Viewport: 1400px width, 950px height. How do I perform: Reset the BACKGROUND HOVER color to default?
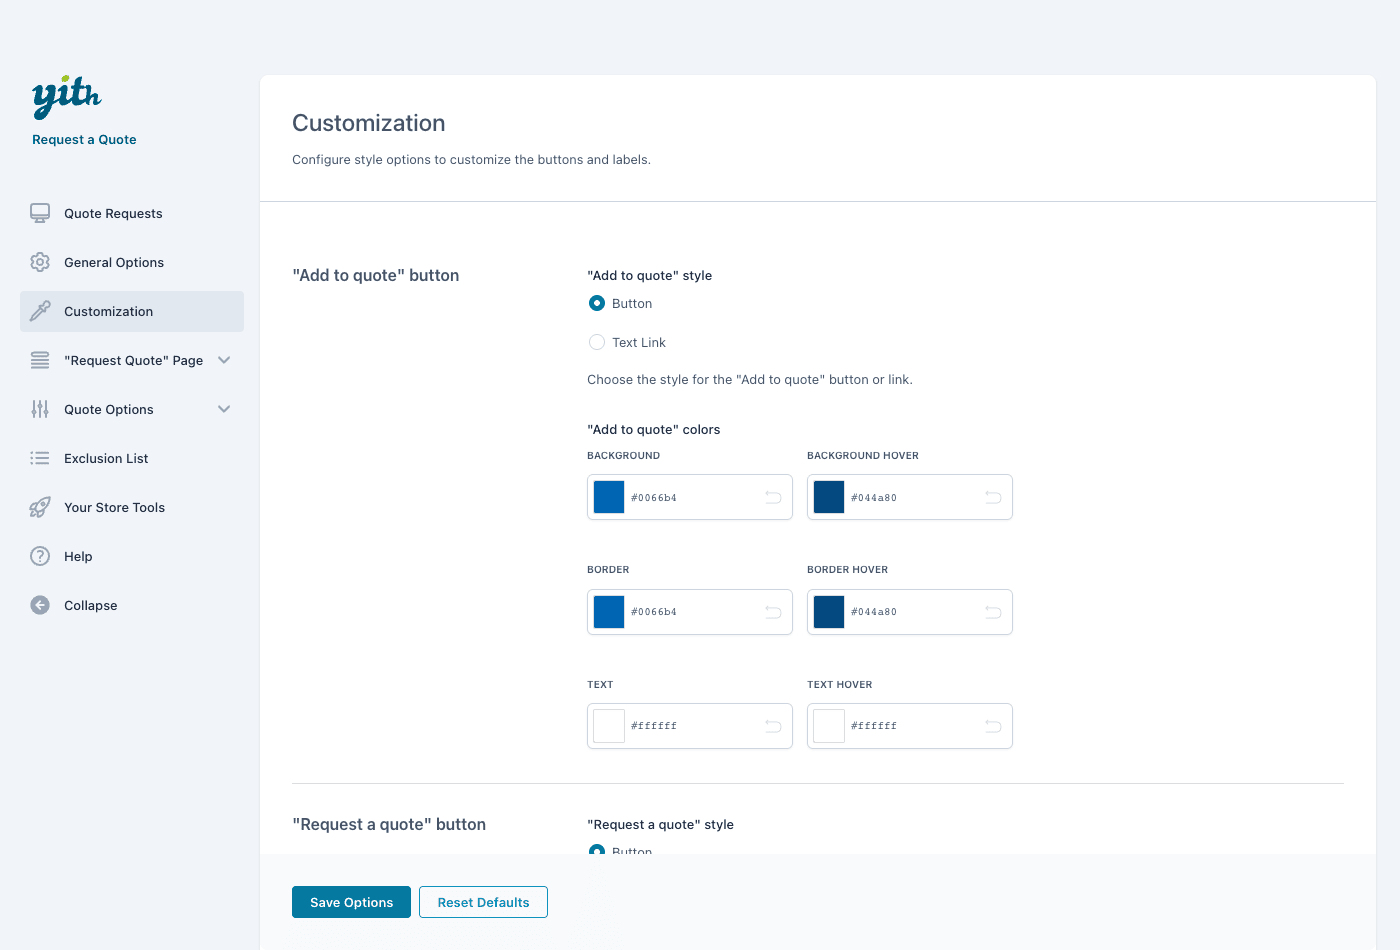click(993, 497)
